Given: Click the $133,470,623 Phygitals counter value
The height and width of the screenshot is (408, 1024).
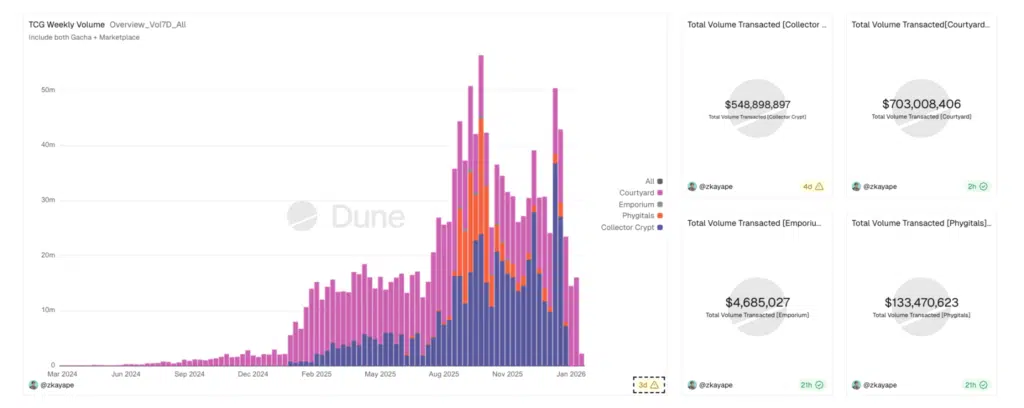Looking at the screenshot, I should (x=921, y=302).
